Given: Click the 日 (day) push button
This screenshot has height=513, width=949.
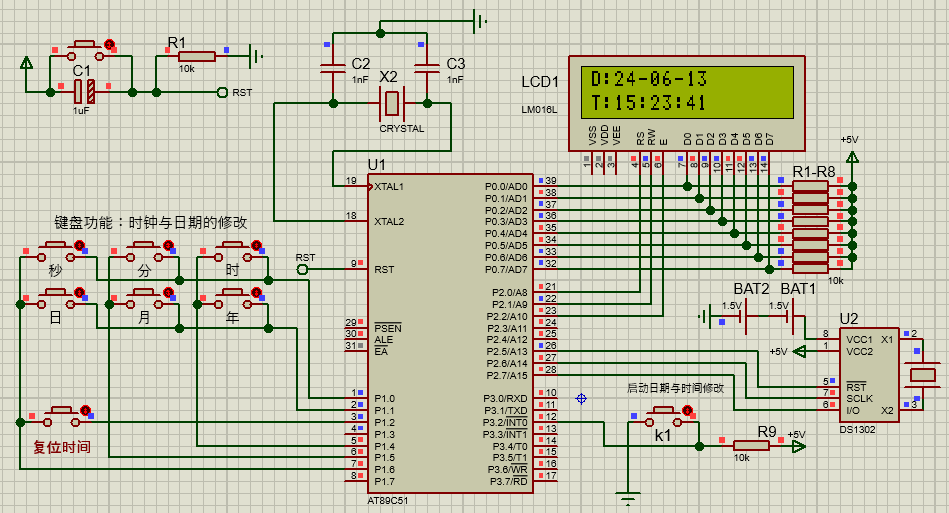Looking at the screenshot, I should pos(55,300).
